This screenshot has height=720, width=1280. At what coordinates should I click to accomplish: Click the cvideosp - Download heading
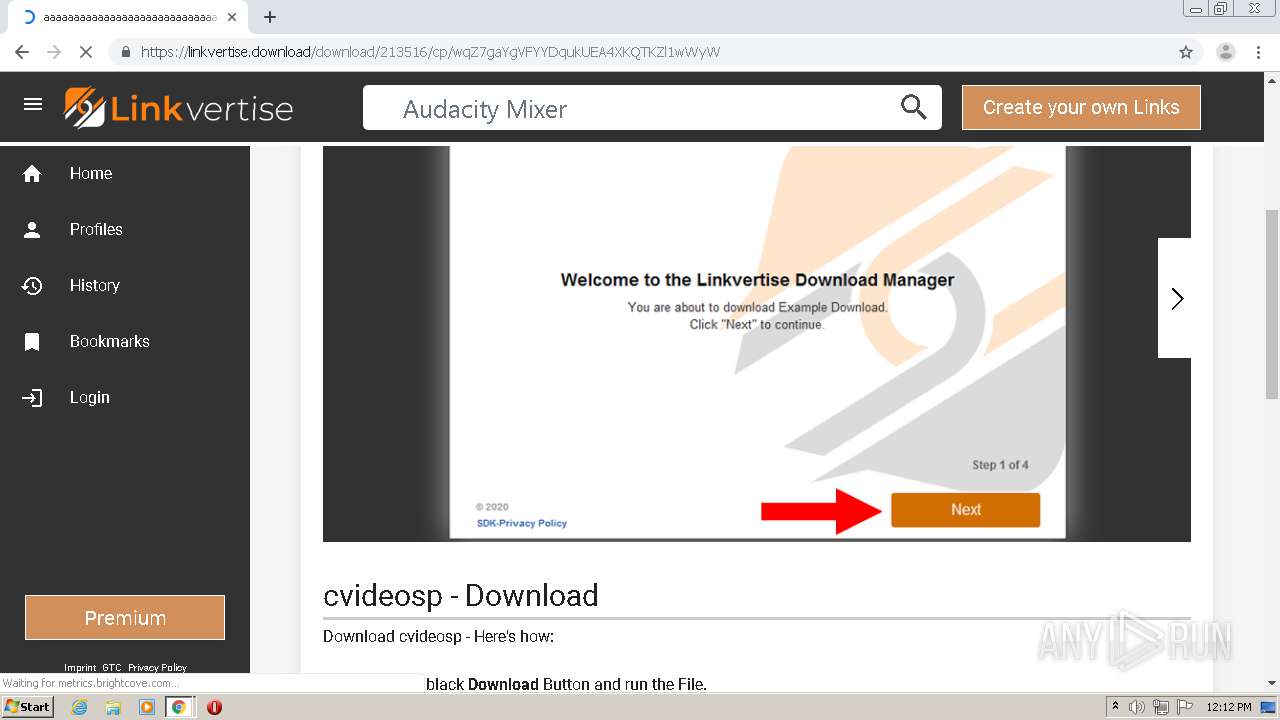(460, 595)
